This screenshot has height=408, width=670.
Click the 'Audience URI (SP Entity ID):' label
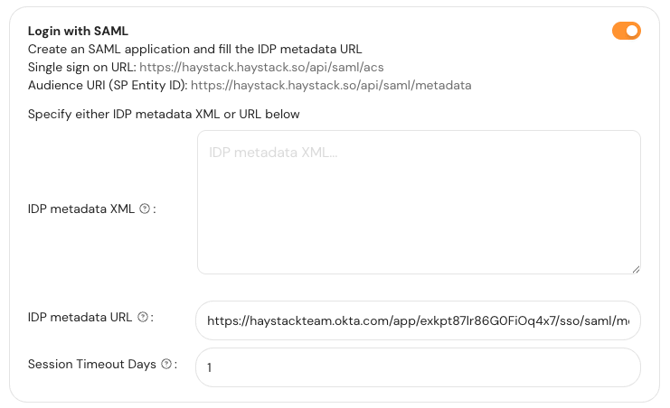(x=108, y=85)
